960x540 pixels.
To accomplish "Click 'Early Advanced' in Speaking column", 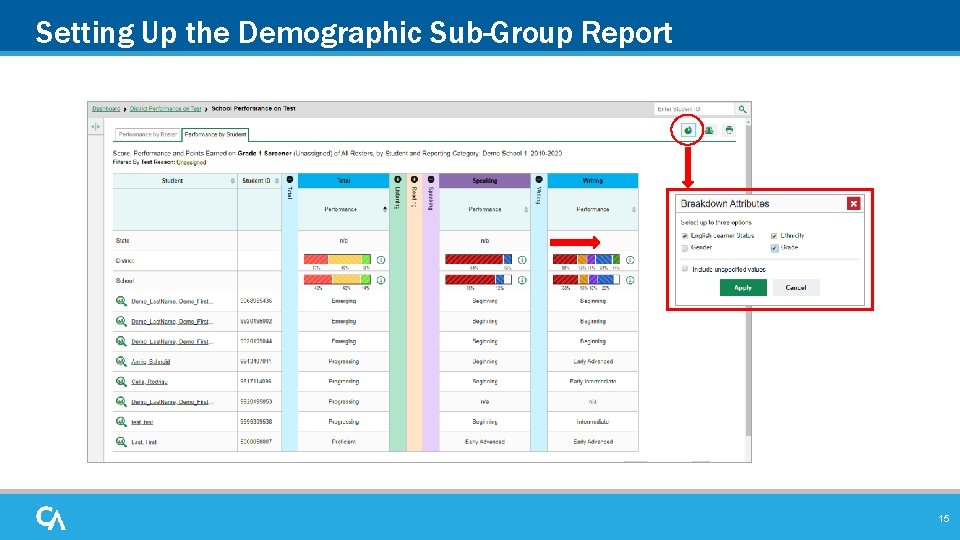I will point(485,441).
